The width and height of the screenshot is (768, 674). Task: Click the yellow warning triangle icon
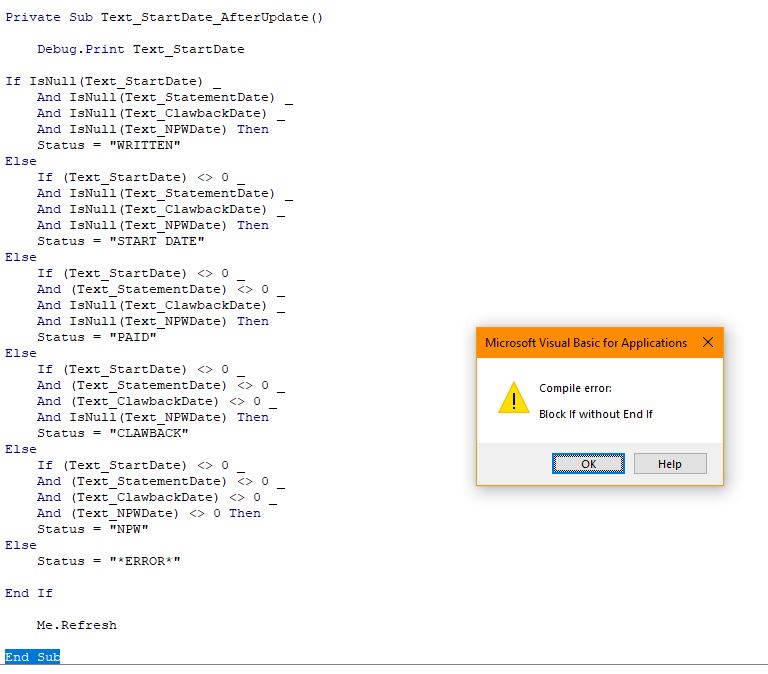513,398
